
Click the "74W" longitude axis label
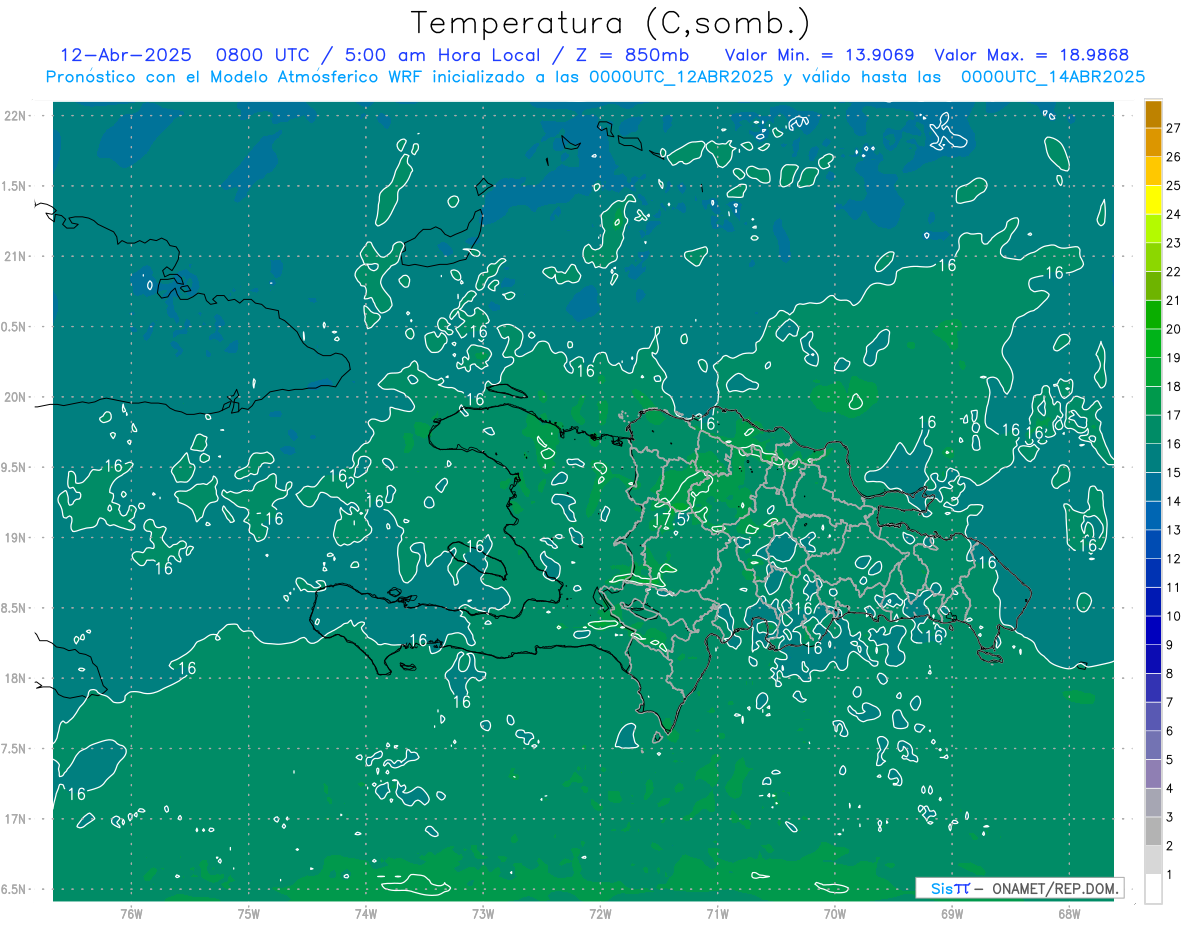tap(366, 912)
